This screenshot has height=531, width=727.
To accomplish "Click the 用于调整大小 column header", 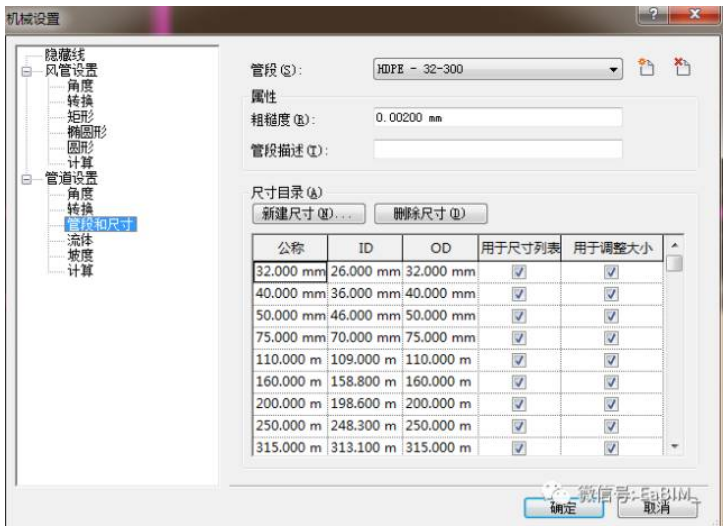I will [612, 248].
